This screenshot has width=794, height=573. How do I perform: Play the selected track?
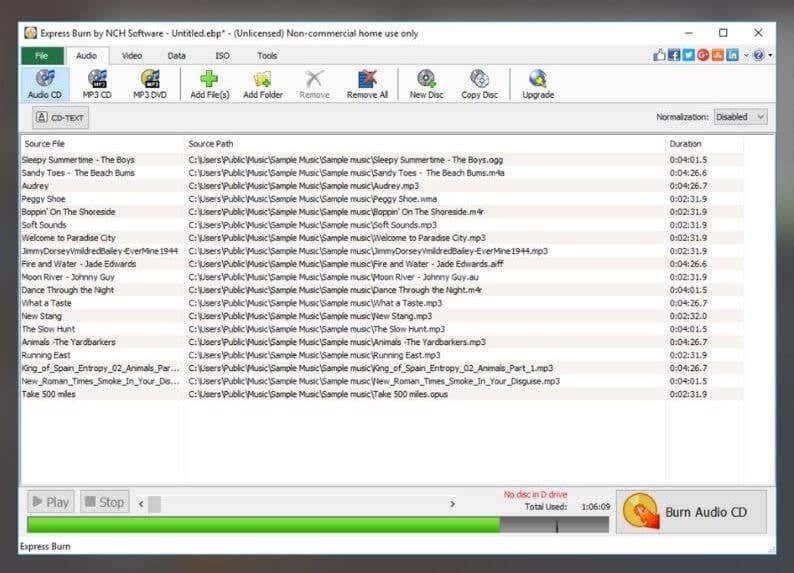51,502
